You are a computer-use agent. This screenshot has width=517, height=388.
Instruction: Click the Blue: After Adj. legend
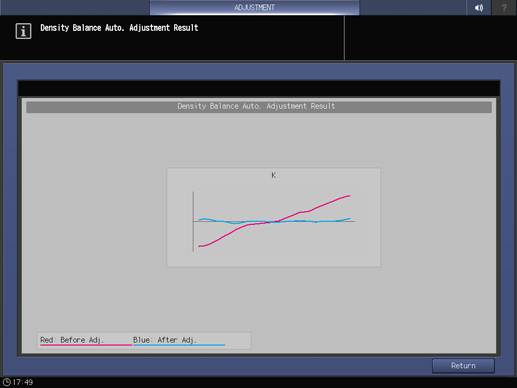[165, 340]
